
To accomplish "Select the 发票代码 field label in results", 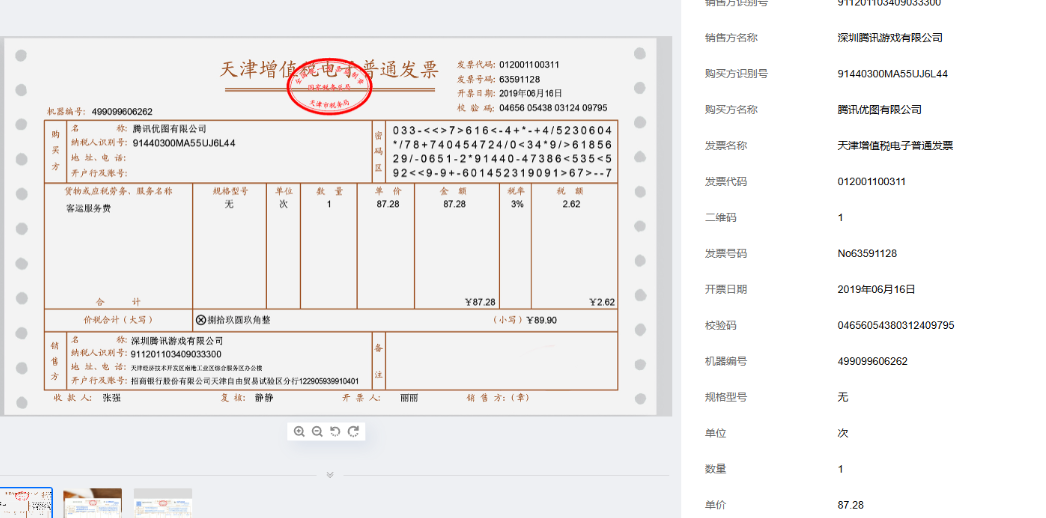I will [726, 181].
